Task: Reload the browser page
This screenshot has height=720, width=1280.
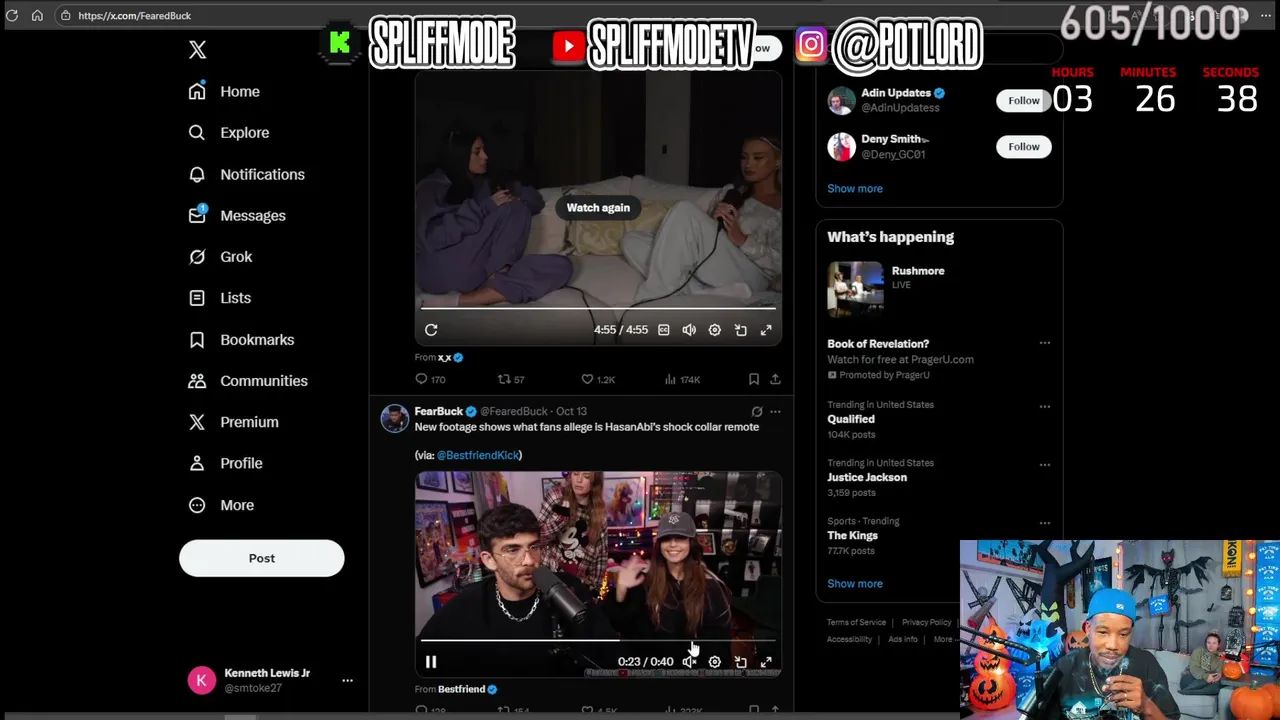Action: point(12,15)
